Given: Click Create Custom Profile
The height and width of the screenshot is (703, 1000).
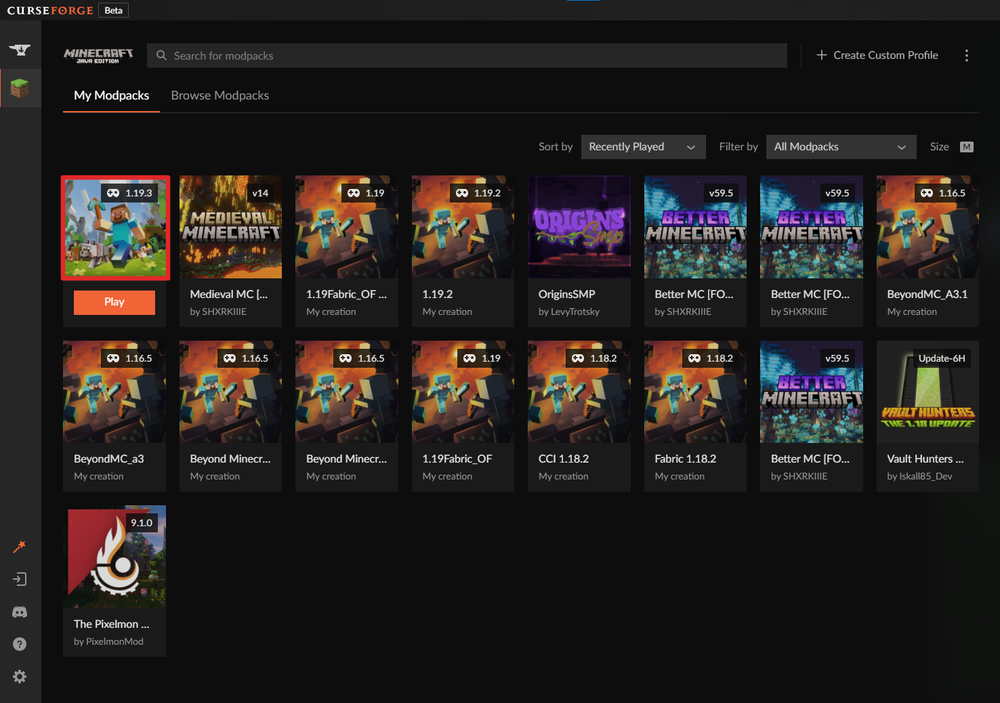Looking at the screenshot, I should click(877, 56).
